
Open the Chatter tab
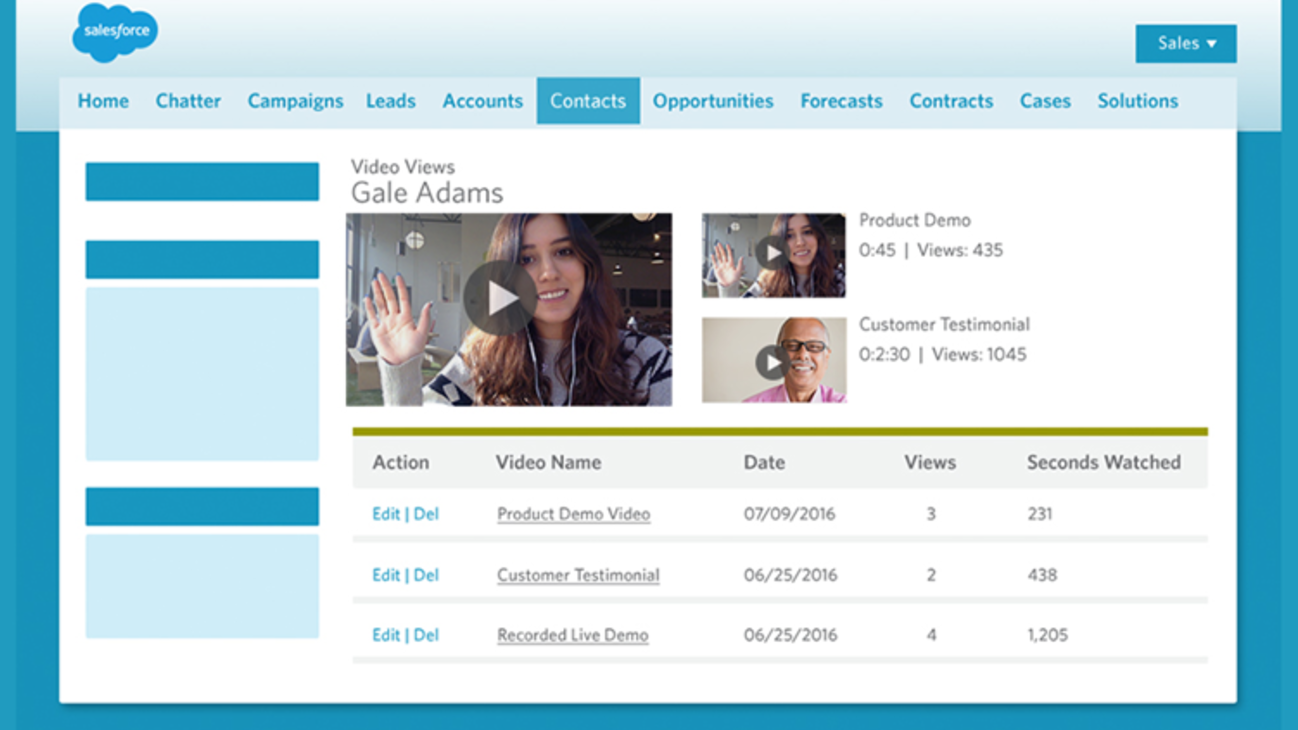coord(188,100)
